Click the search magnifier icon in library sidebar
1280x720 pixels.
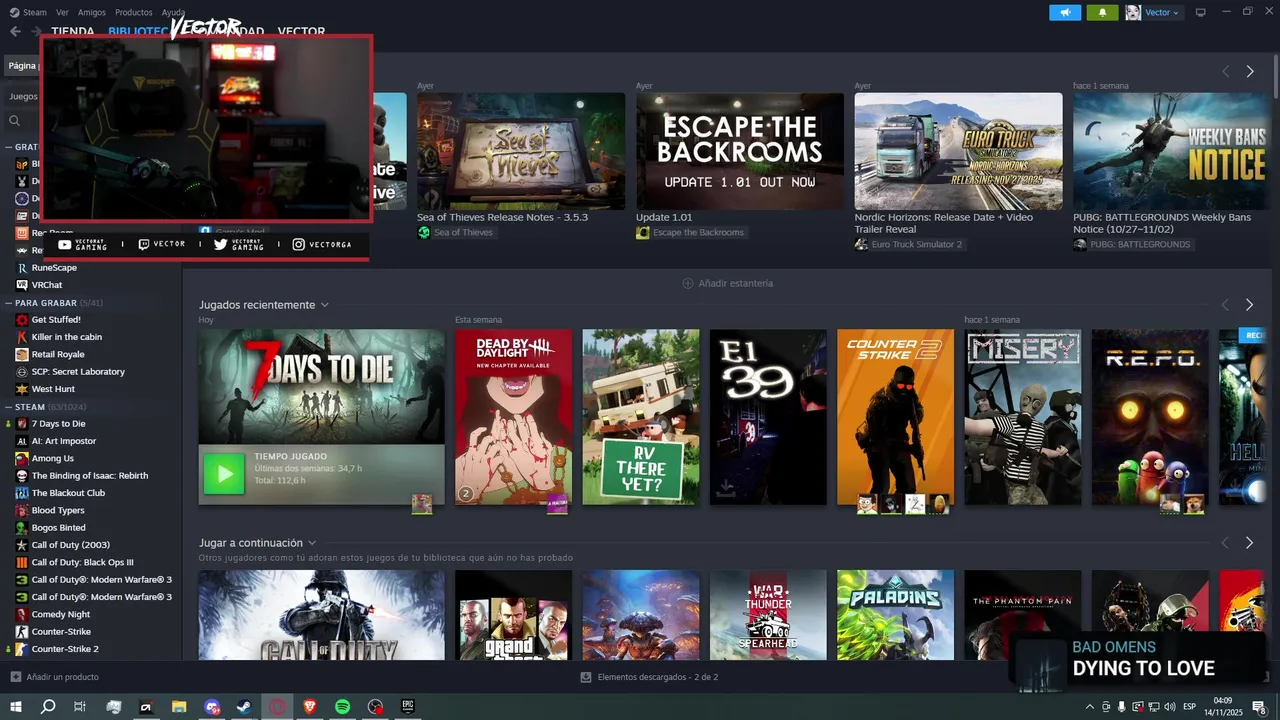[x=15, y=121]
